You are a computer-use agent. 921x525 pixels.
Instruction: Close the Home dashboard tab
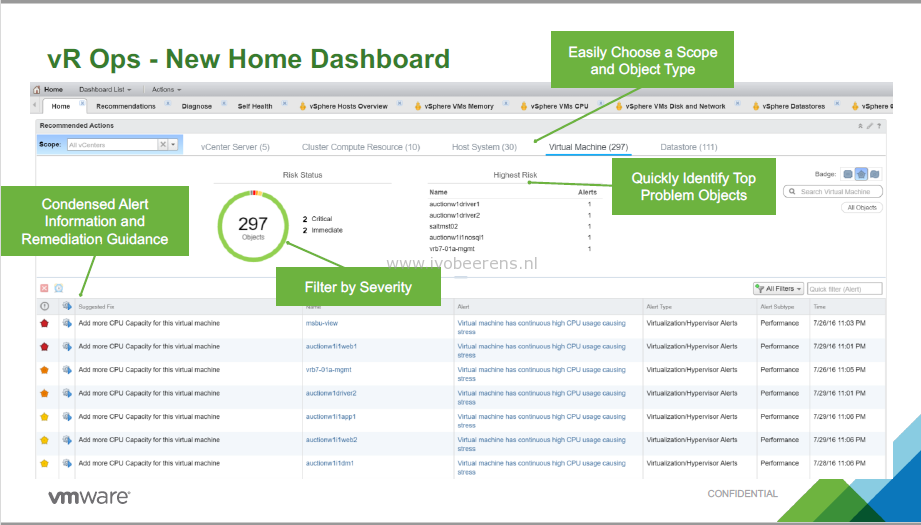click(82, 103)
